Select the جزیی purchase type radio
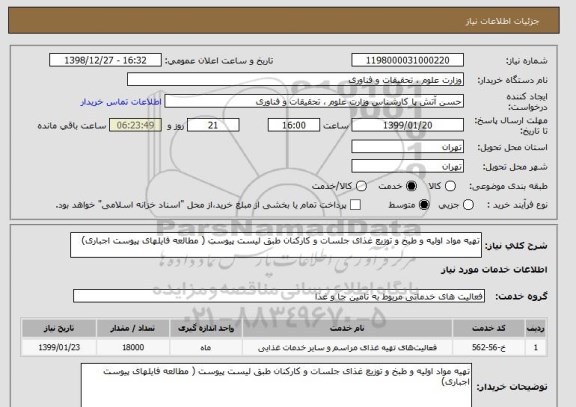 pyautogui.click(x=468, y=205)
